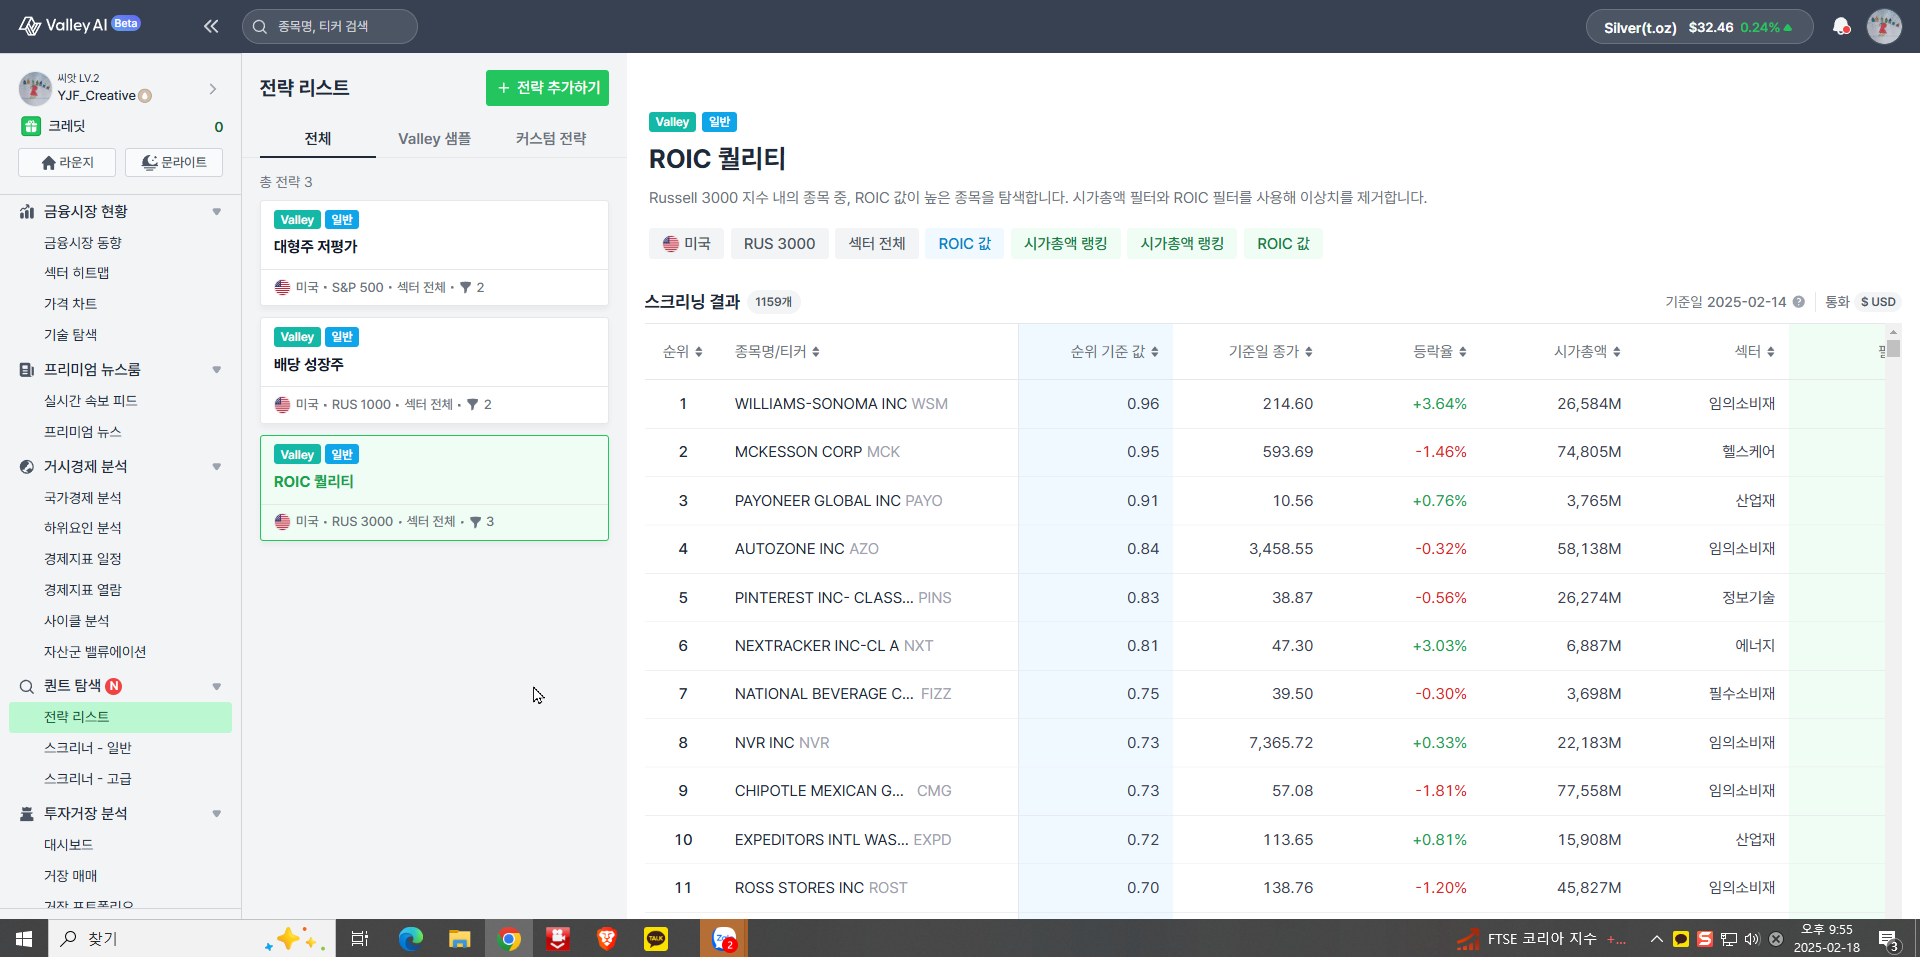Image resolution: width=1920 pixels, height=957 pixels.
Task: Sort by 섹터 using its sort icon
Action: click(x=1770, y=352)
